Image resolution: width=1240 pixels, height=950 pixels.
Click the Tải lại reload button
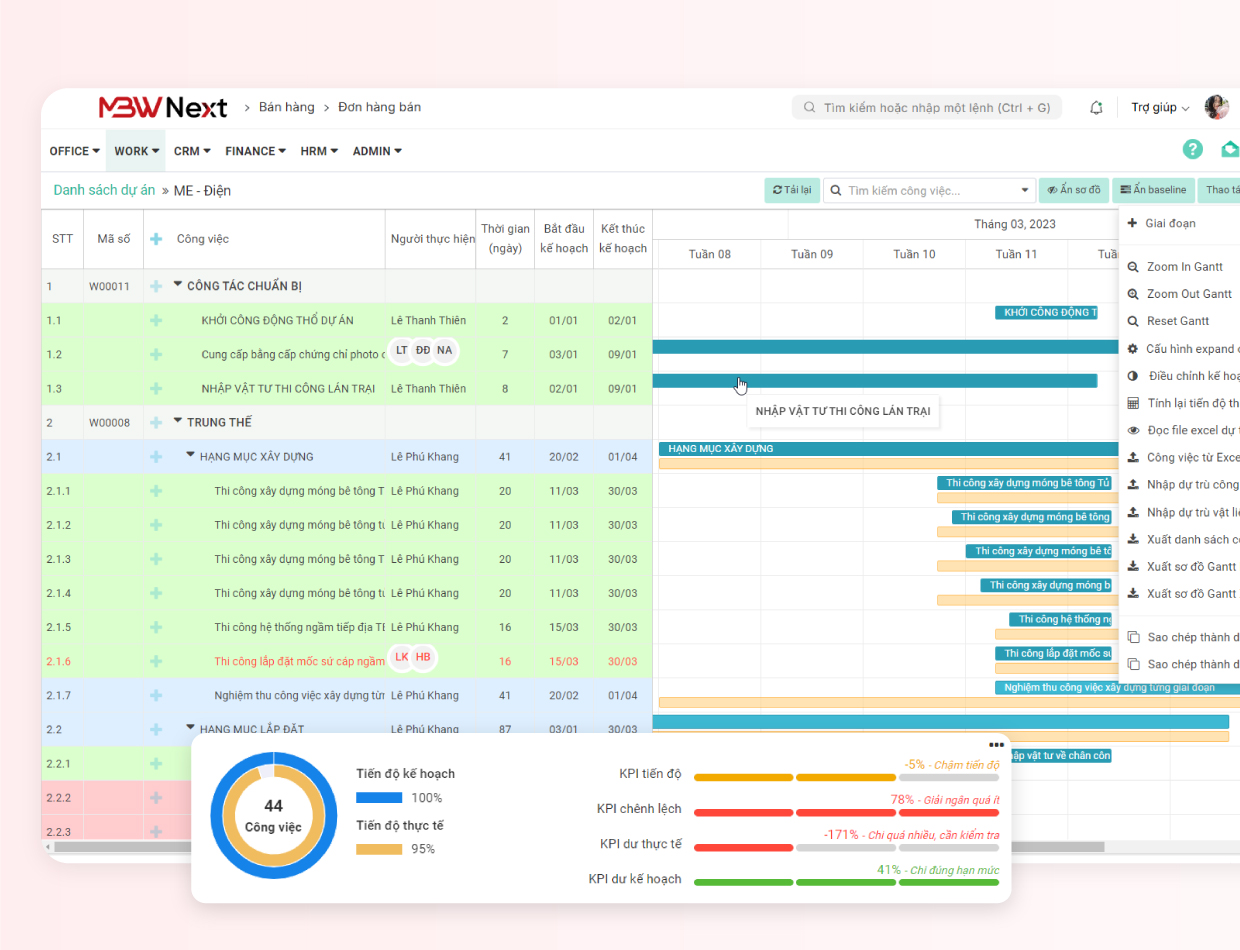click(x=791, y=190)
